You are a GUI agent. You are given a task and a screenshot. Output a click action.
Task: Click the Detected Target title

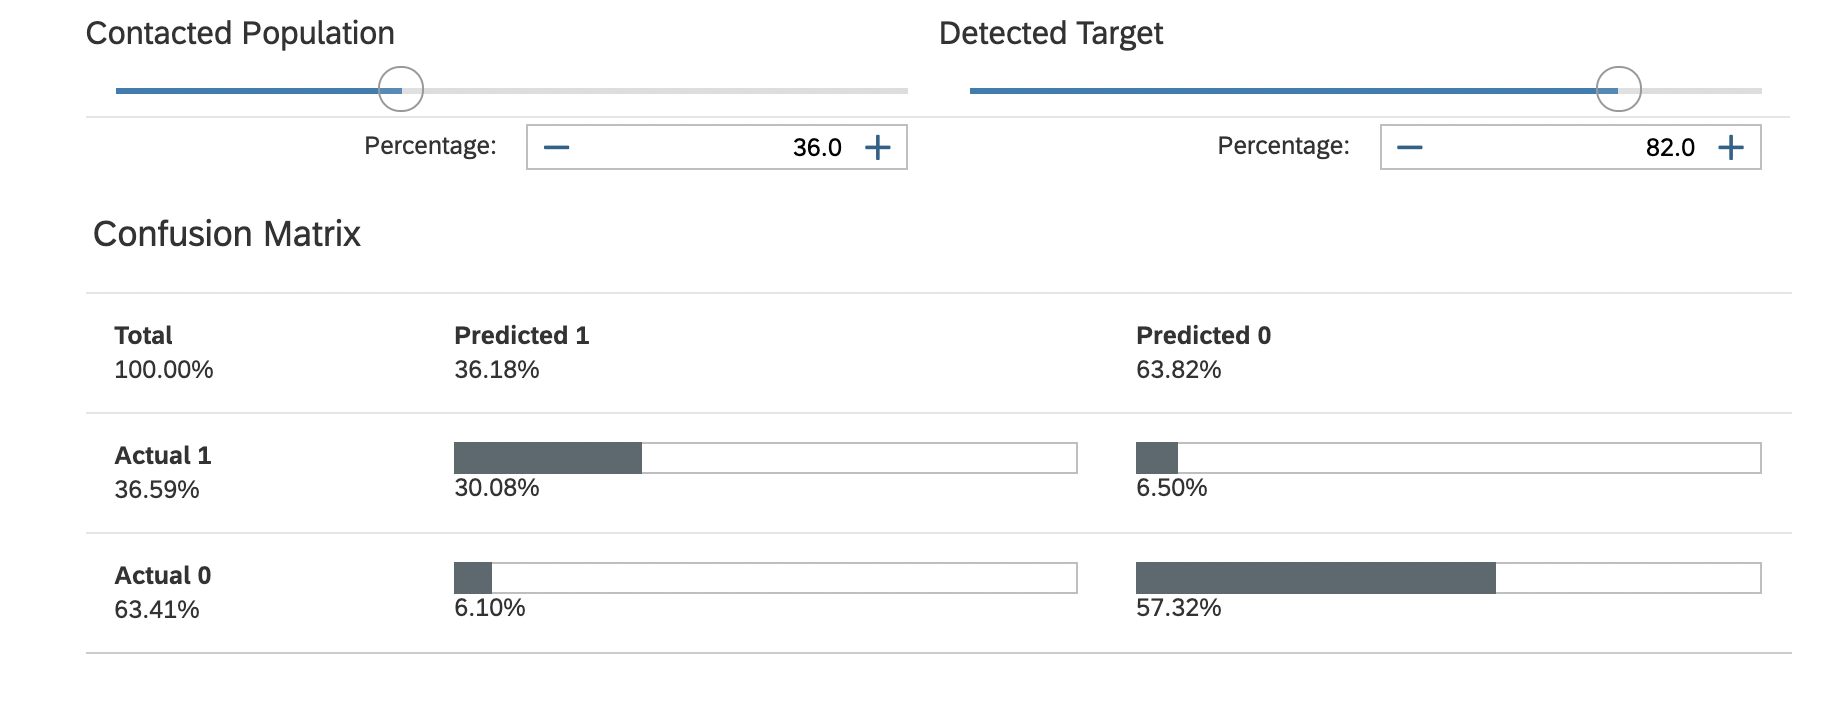pyautogui.click(x=1051, y=34)
